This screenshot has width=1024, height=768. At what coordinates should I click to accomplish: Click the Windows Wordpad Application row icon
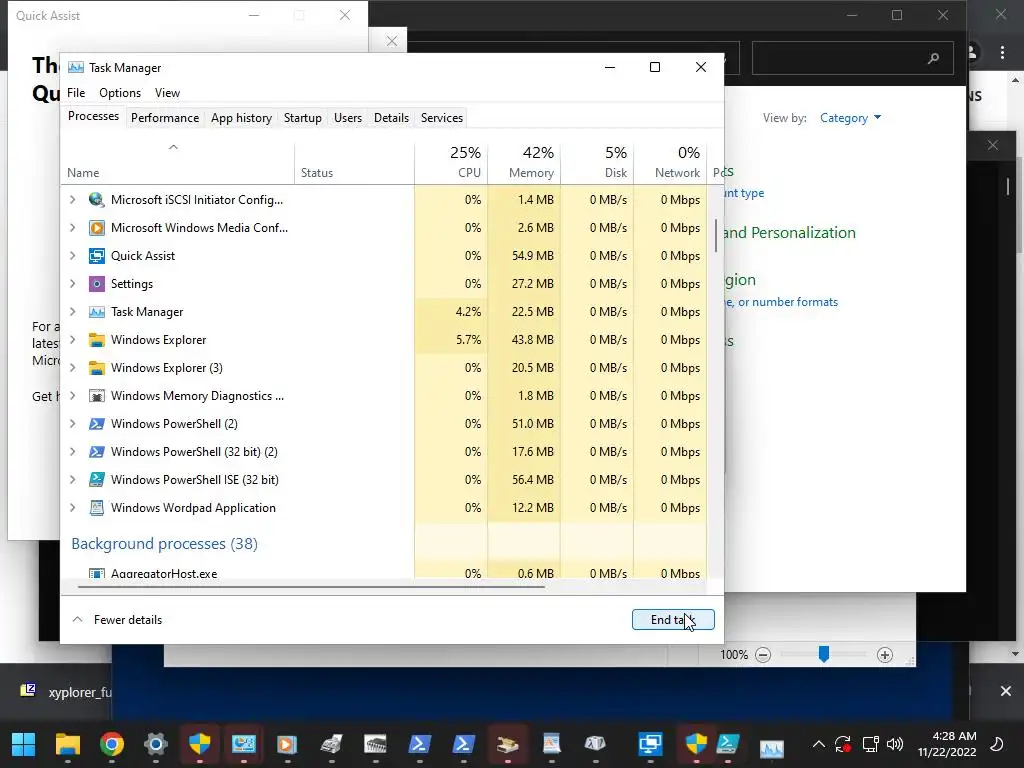pyautogui.click(x=97, y=508)
